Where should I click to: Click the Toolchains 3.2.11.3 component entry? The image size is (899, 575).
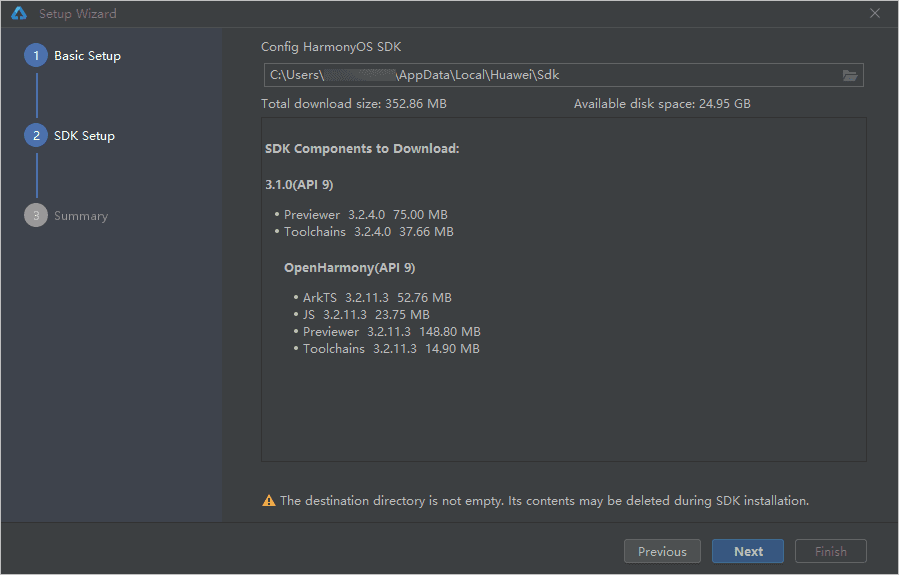pyautogui.click(x=391, y=349)
